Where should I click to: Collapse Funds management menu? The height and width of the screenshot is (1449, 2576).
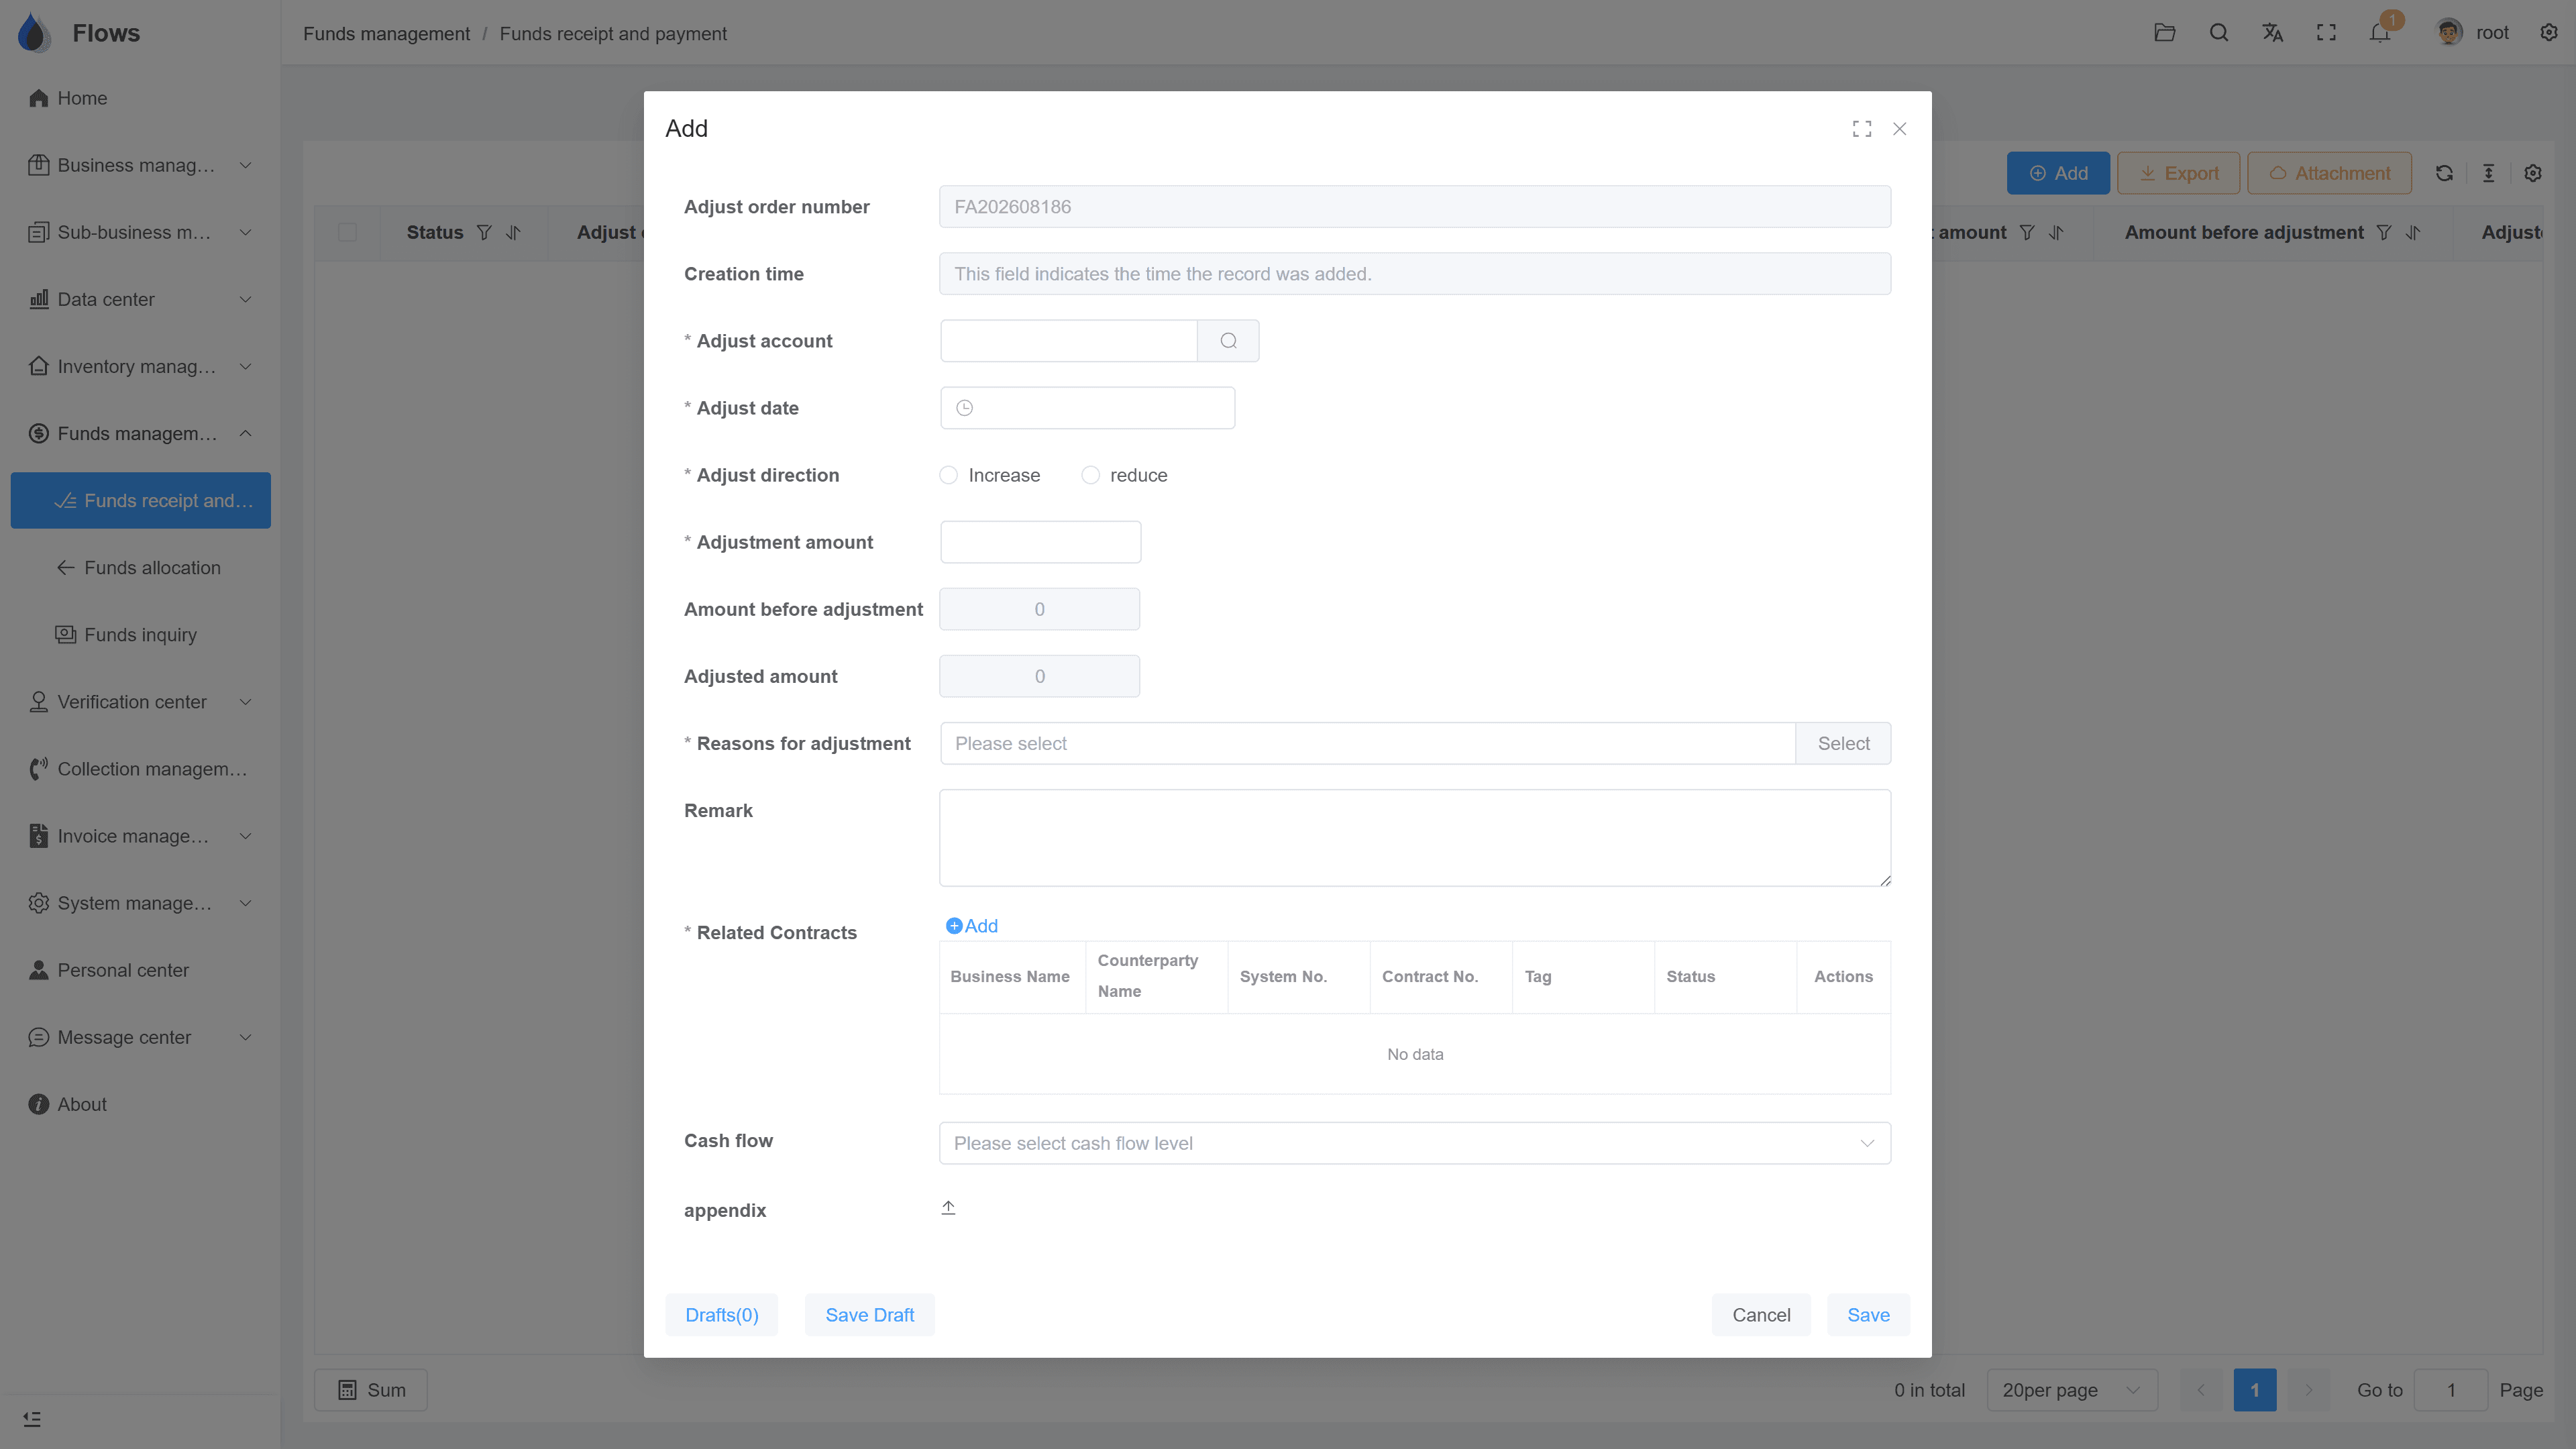pos(140,433)
